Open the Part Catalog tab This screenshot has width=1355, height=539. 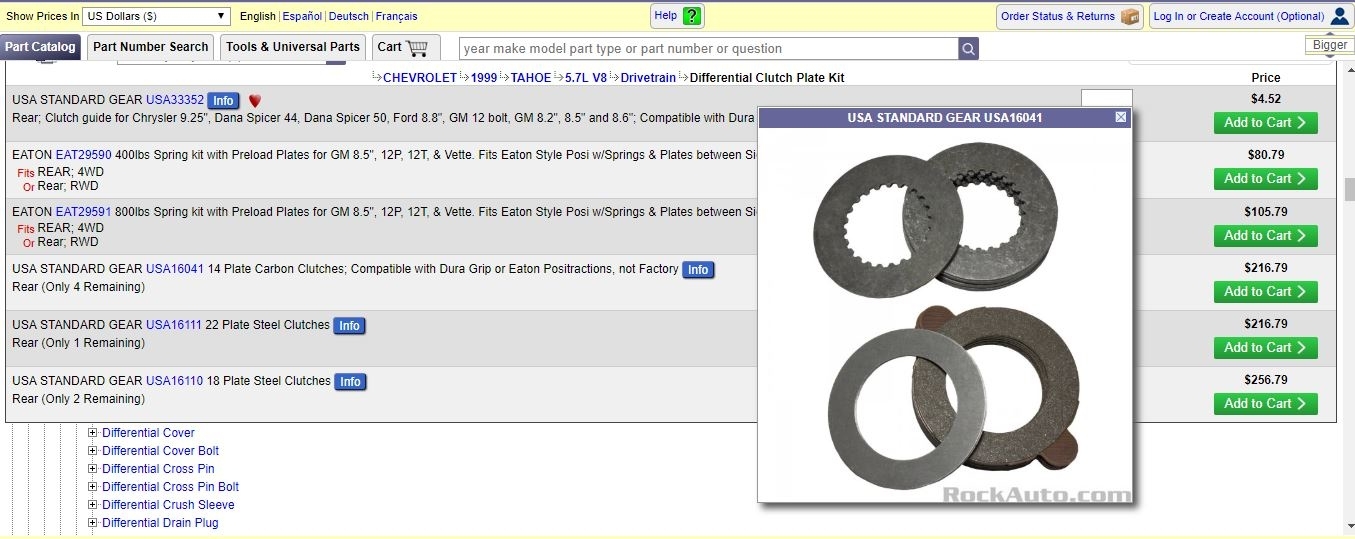coord(40,47)
